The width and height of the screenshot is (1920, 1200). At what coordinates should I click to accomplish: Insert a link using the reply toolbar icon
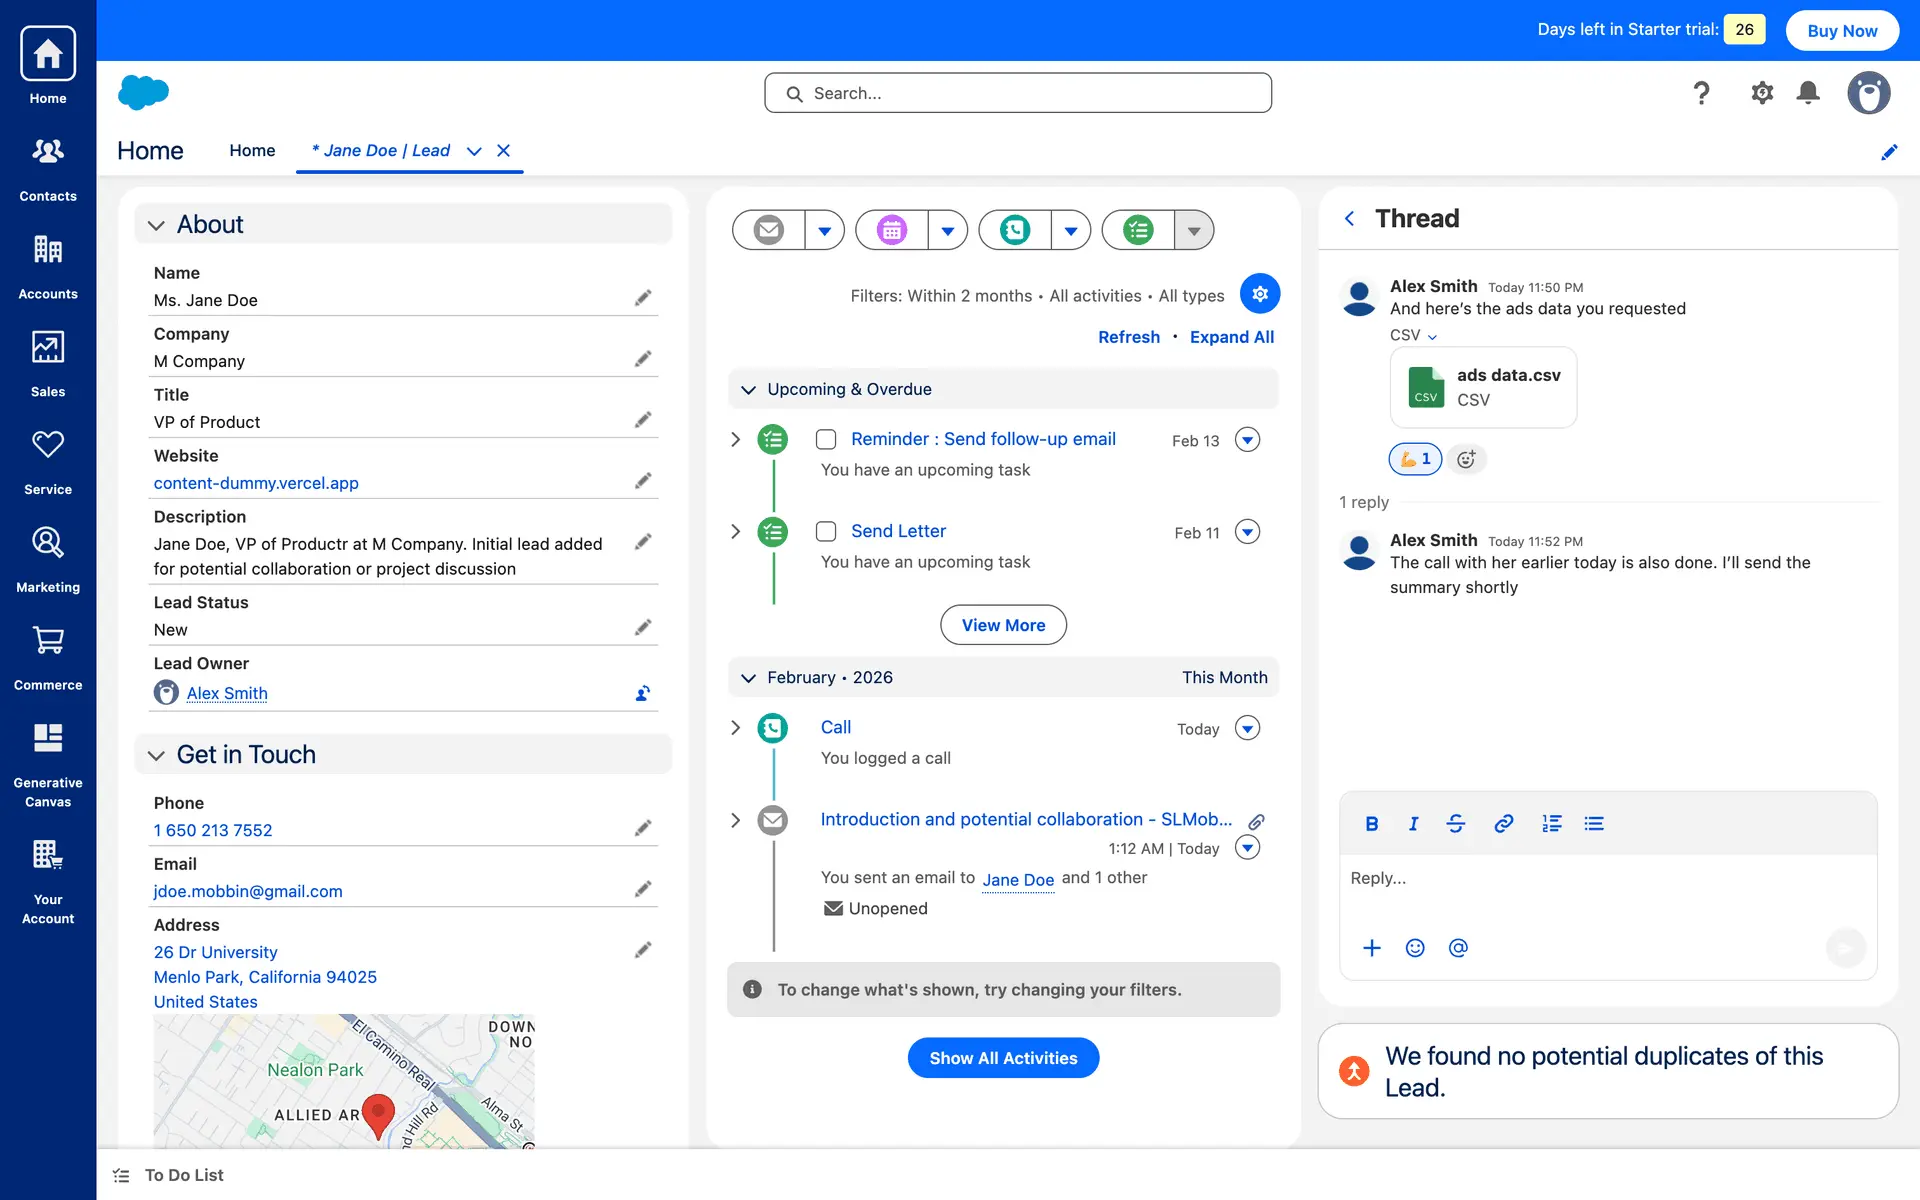pos(1503,824)
